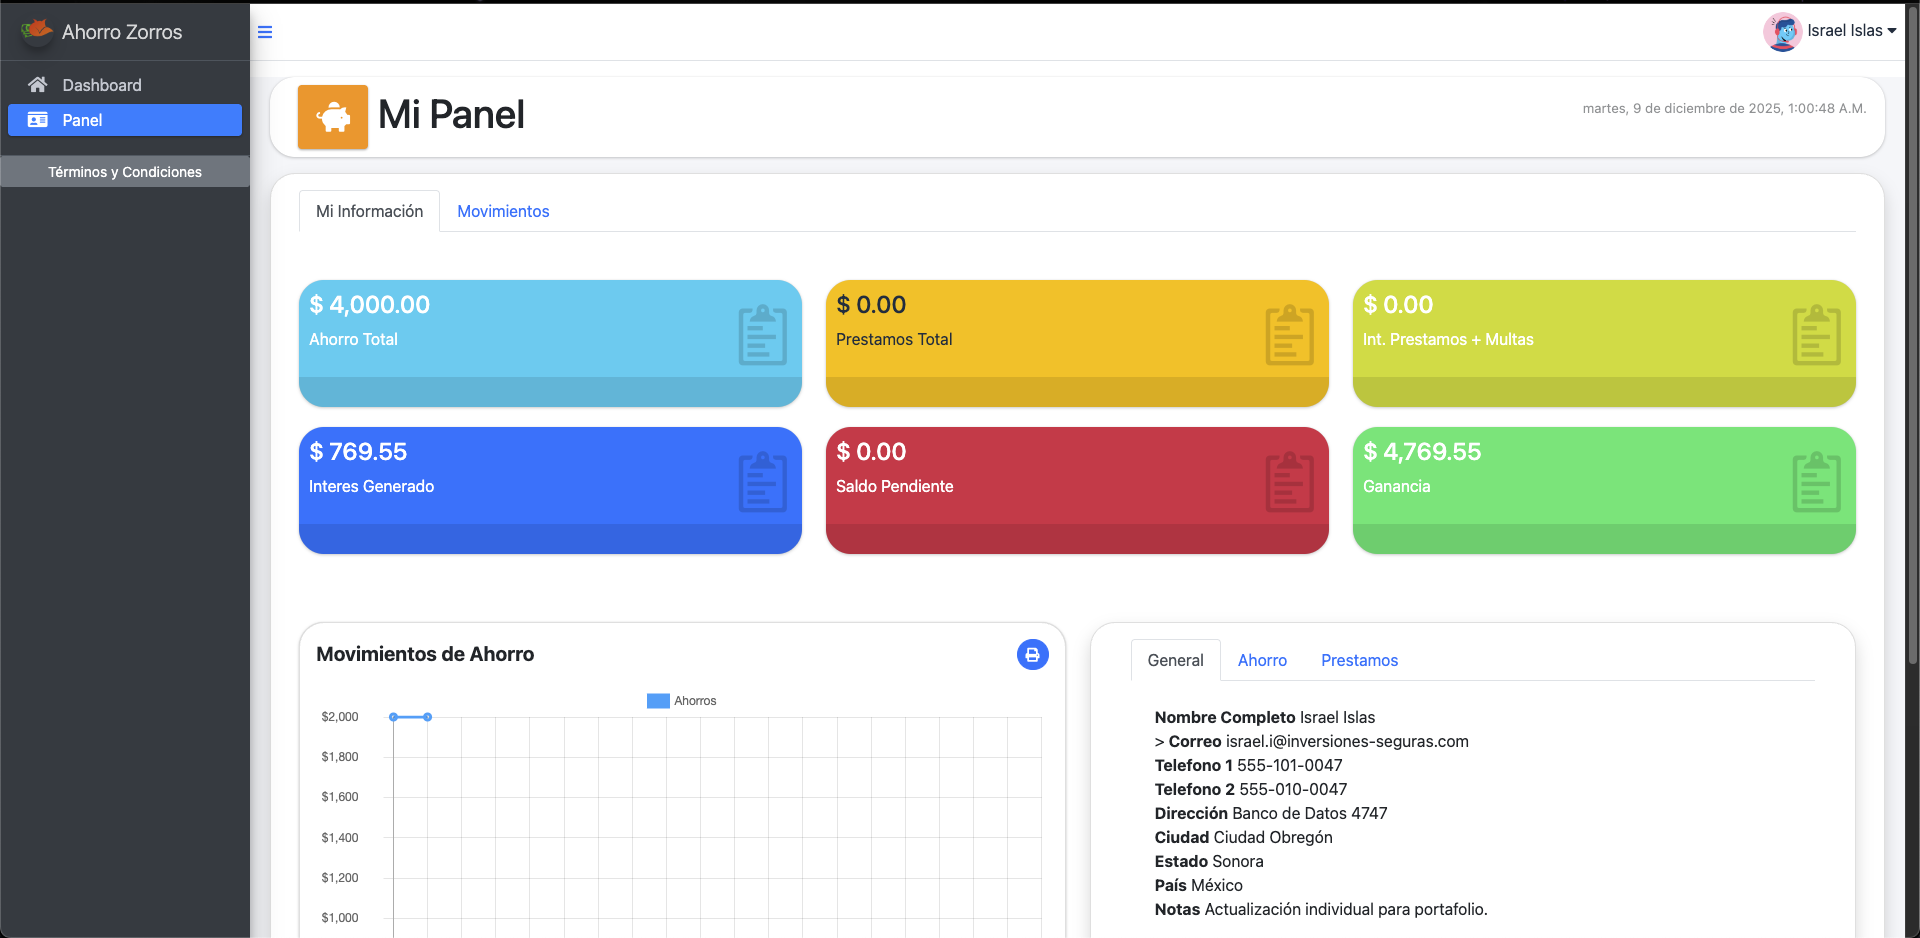Click the user avatar picture in the top bar

tap(1784, 31)
